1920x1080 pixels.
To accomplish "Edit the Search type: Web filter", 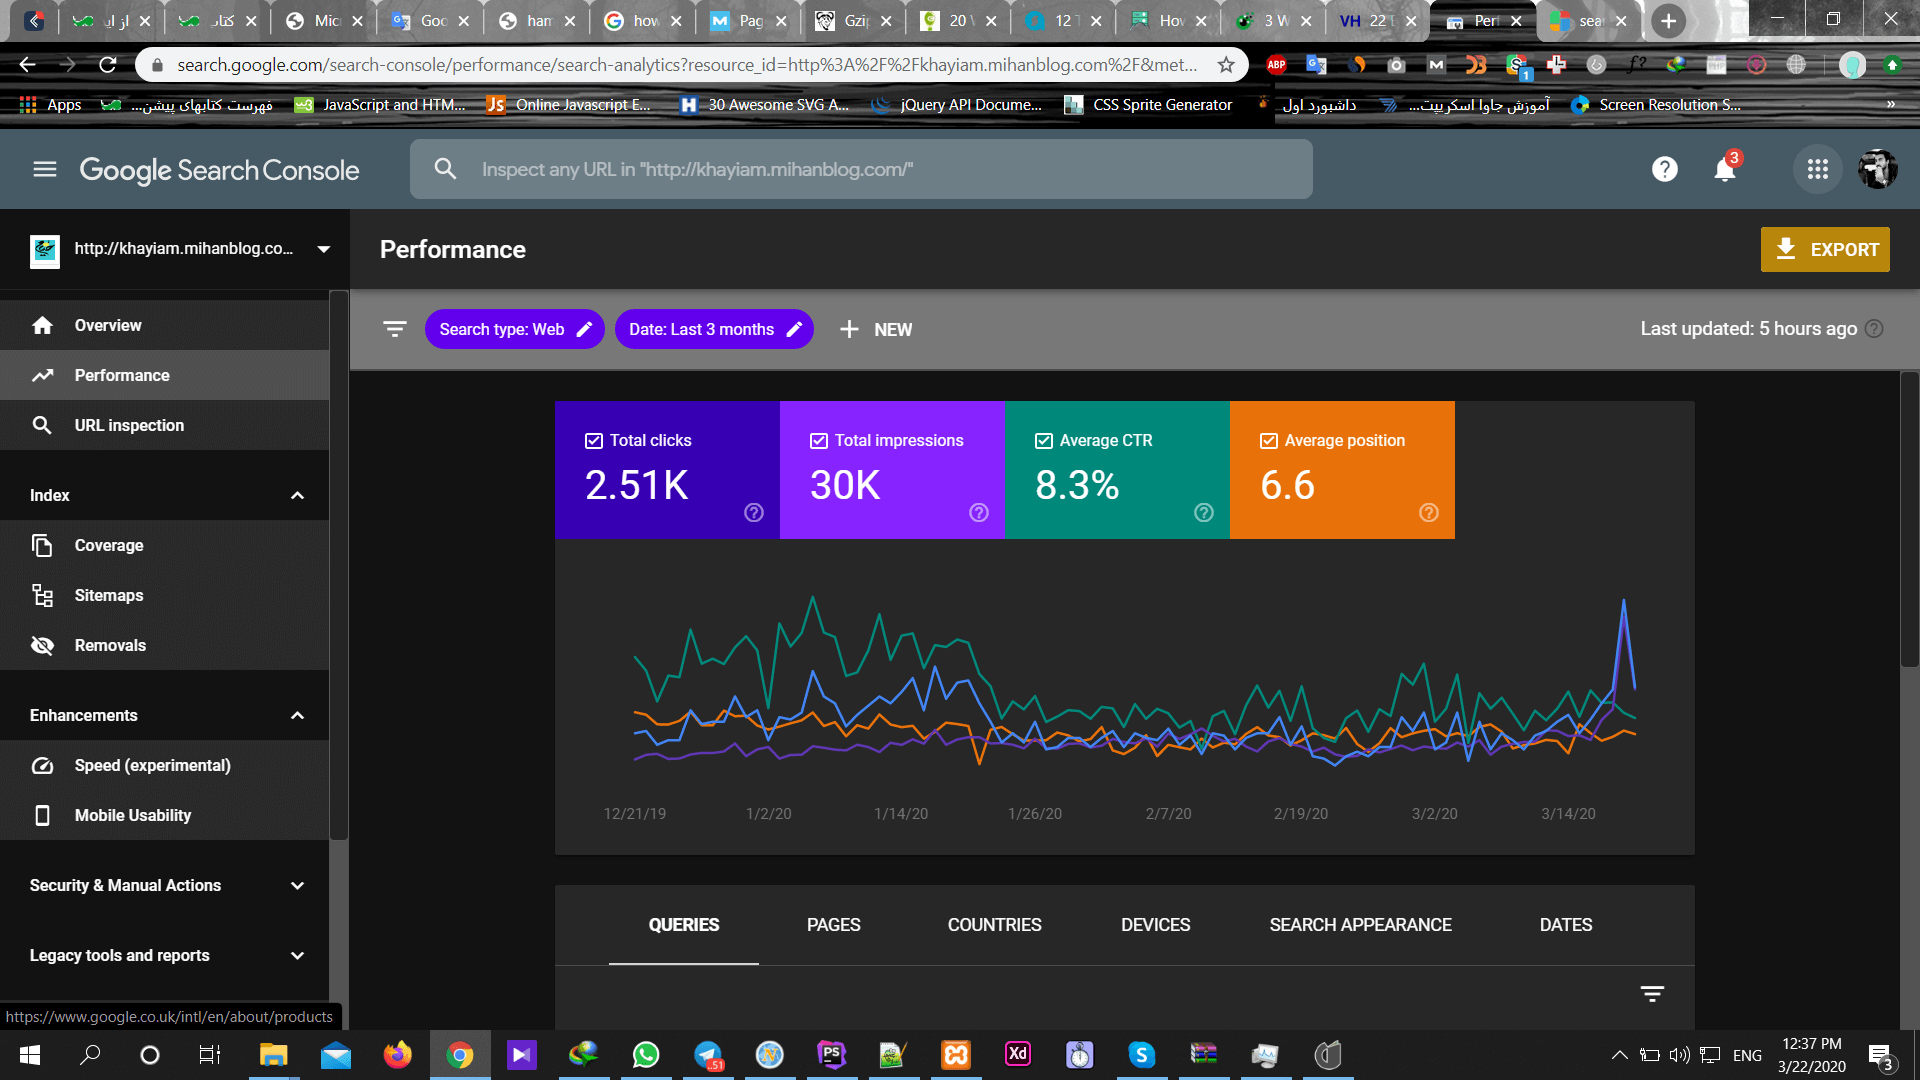I will click(514, 329).
